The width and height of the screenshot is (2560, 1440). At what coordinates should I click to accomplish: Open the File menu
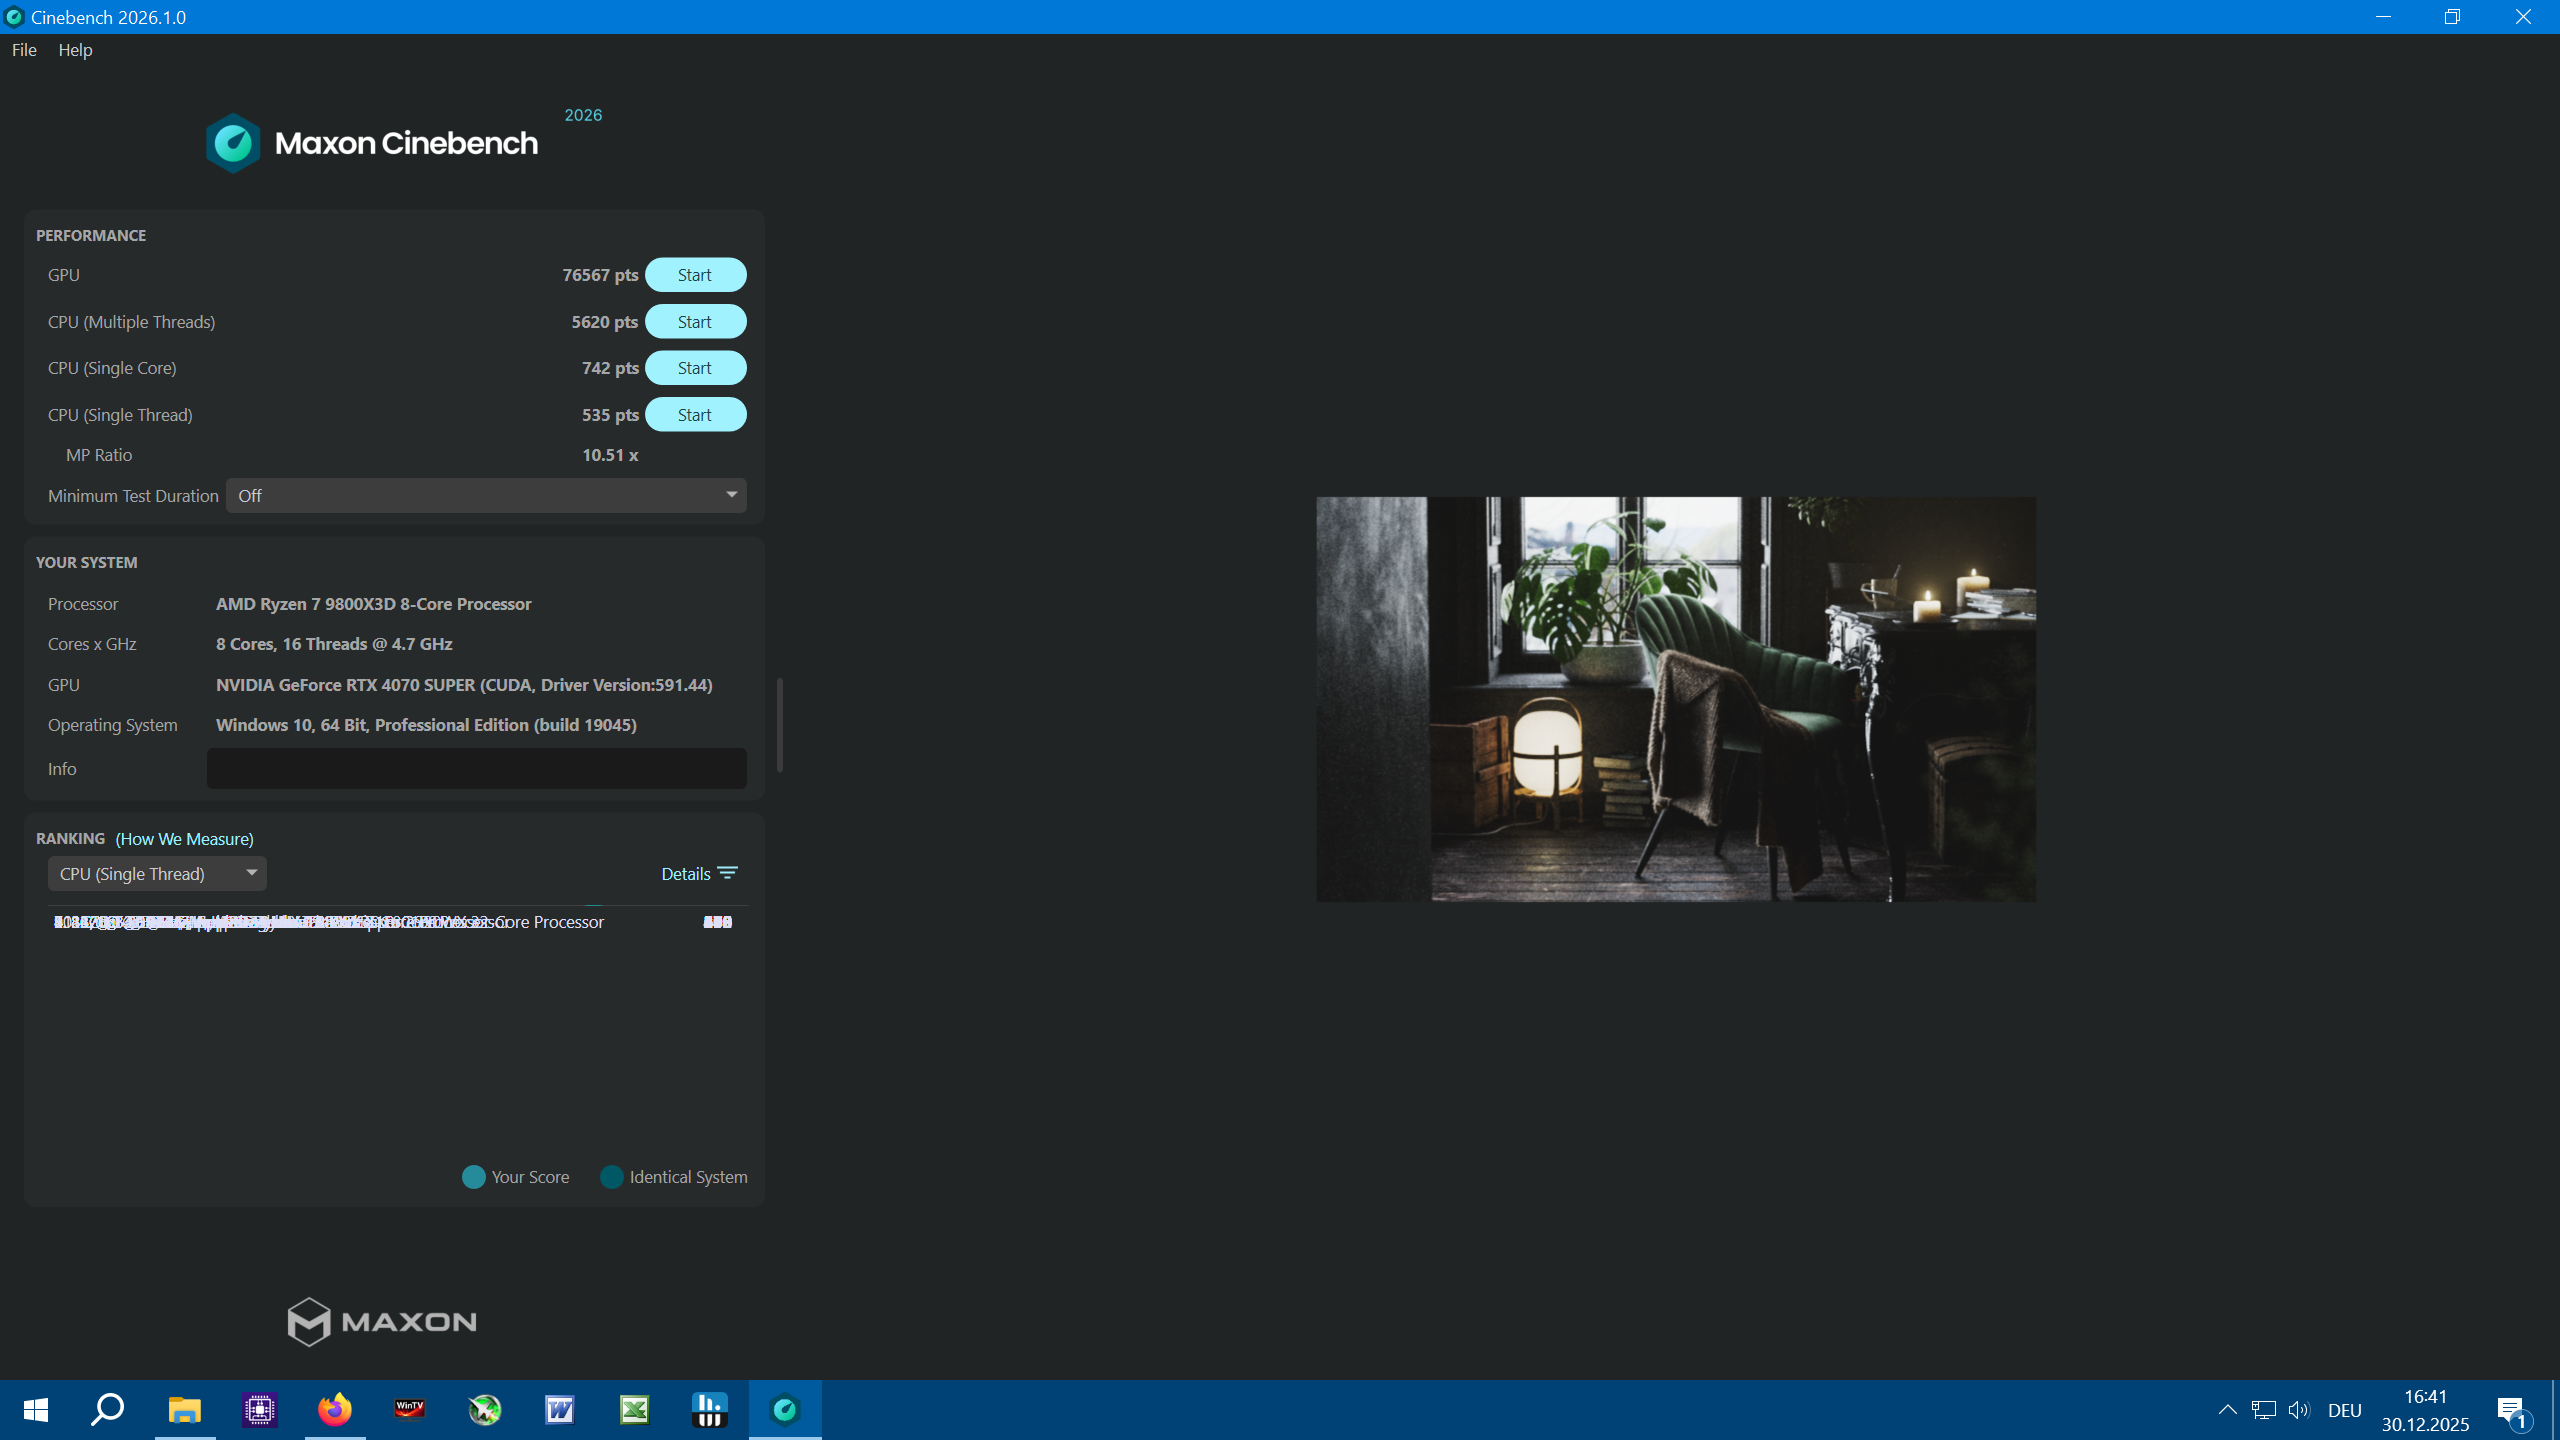(x=24, y=50)
